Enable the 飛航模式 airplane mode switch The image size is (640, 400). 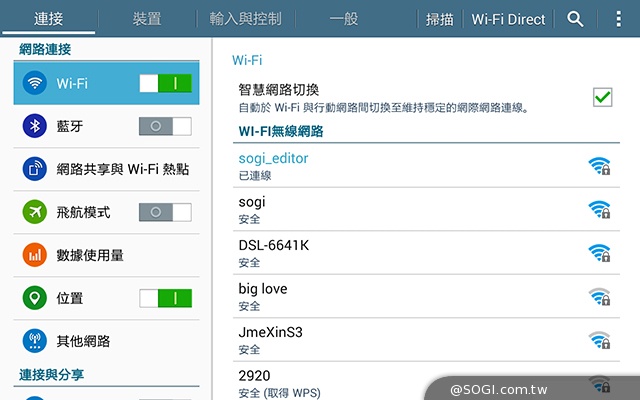click(x=165, y=212)
